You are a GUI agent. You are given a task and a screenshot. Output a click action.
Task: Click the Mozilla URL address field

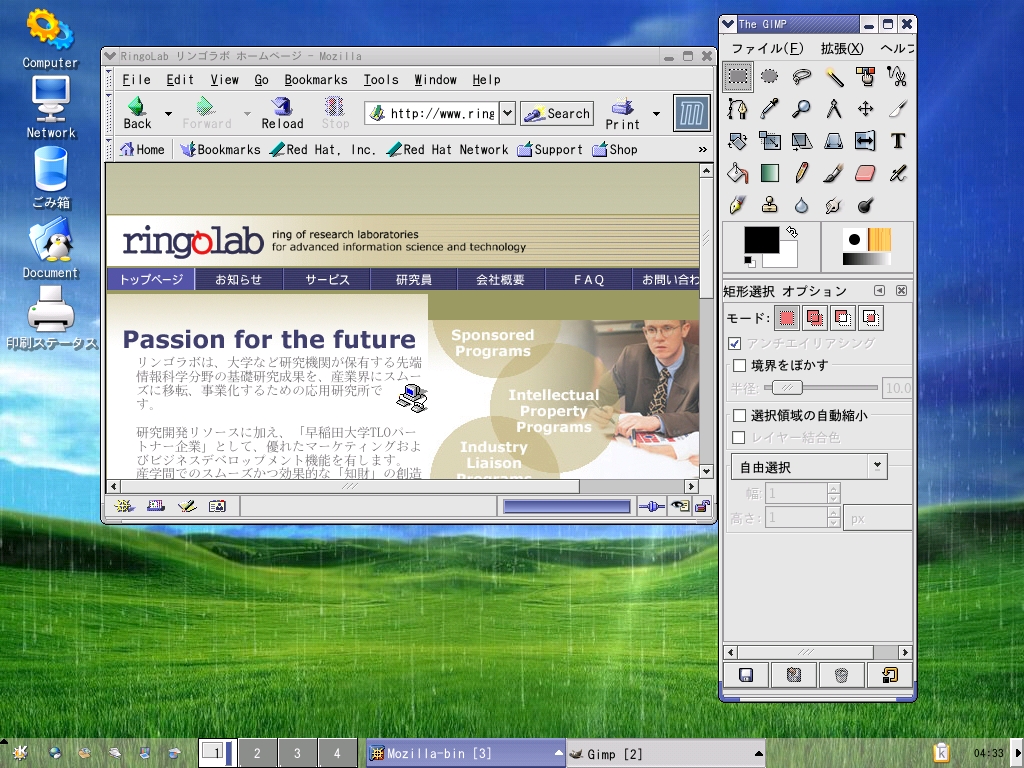coord(434,113)
